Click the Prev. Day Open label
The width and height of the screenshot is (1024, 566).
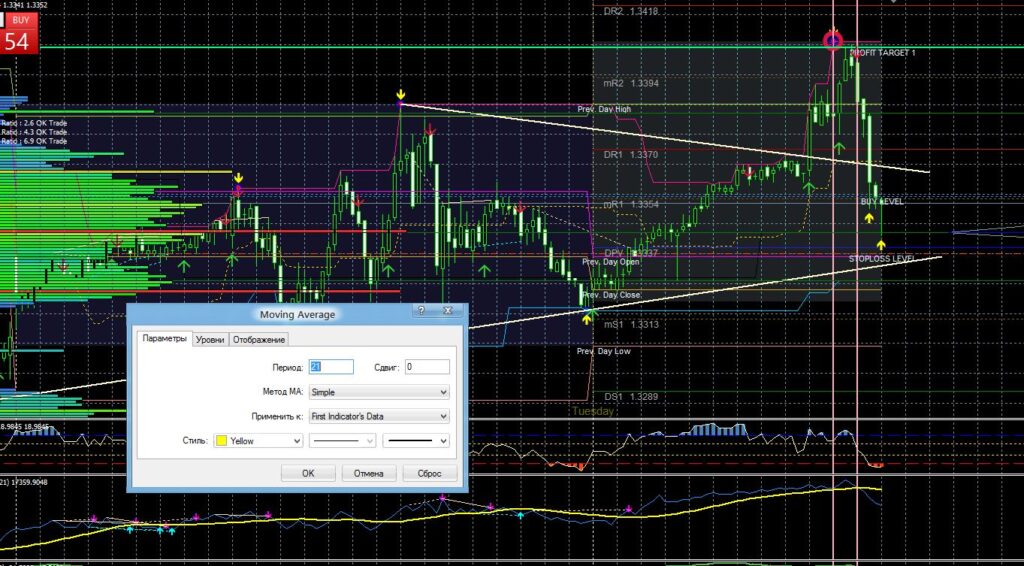[611, 262]
